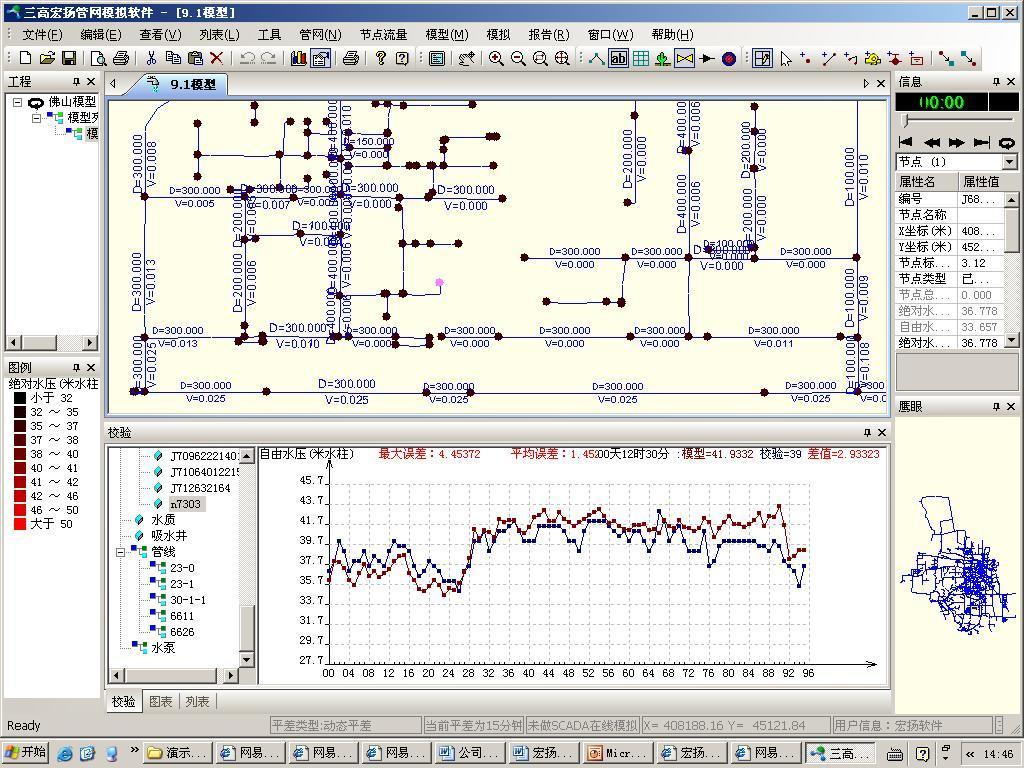Select the 23-0 pipeline tree item
Image resolution: width=1024 pixels, height=768 pixels.
pos(182,568)
